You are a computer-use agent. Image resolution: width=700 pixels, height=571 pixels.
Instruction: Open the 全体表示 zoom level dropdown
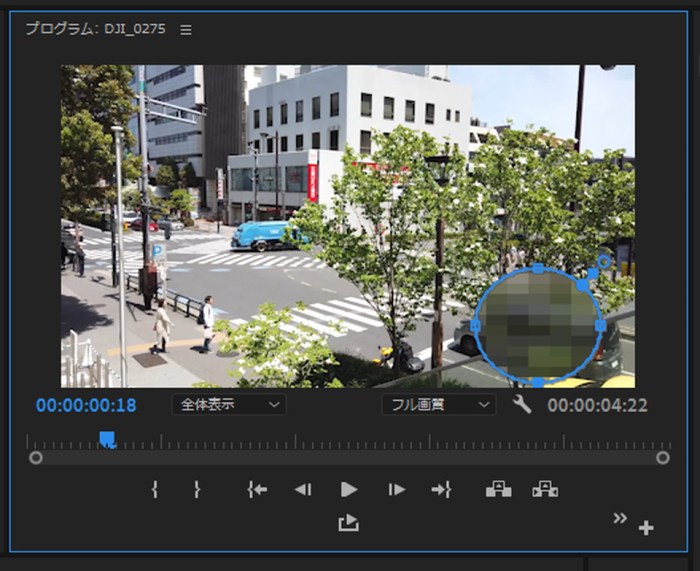229,404
